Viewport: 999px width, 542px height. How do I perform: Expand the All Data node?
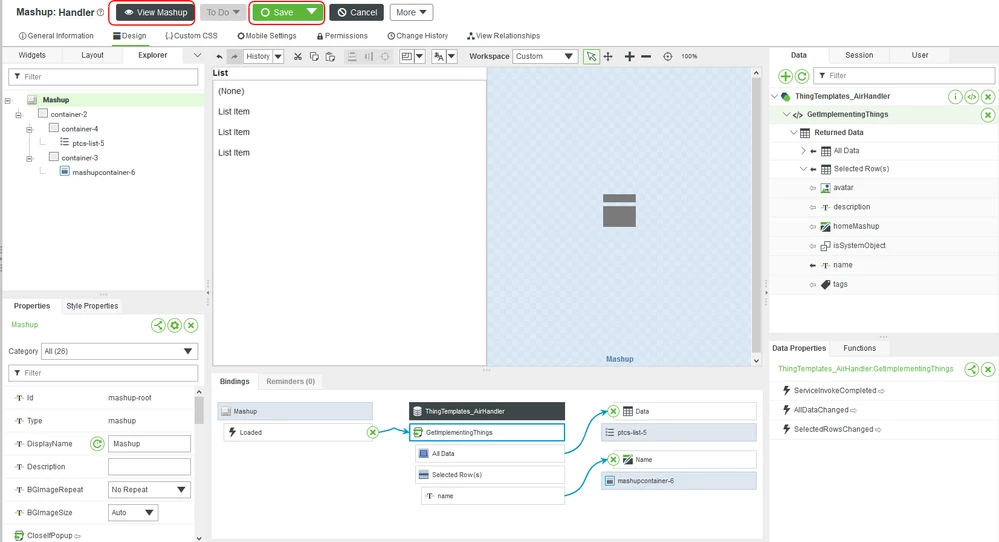pyautogui.click(x=803, y=151)
